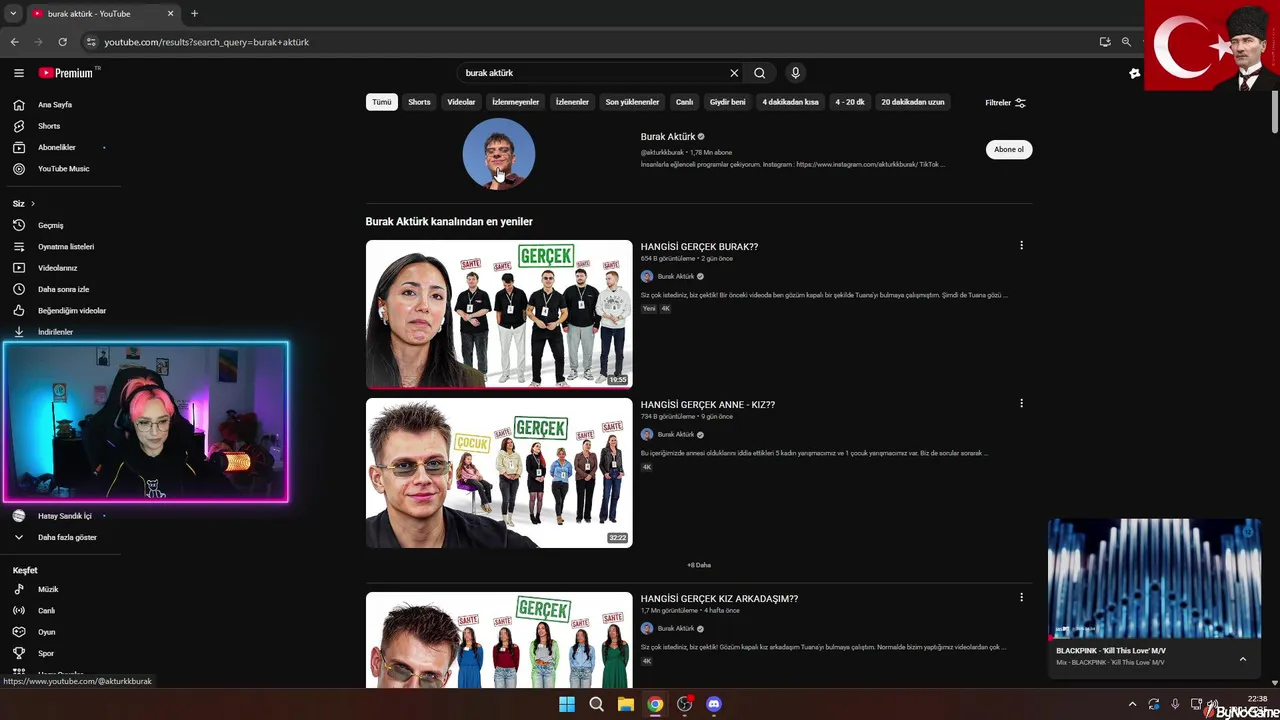Open Beğendiğim videolar list

[71, 311]
